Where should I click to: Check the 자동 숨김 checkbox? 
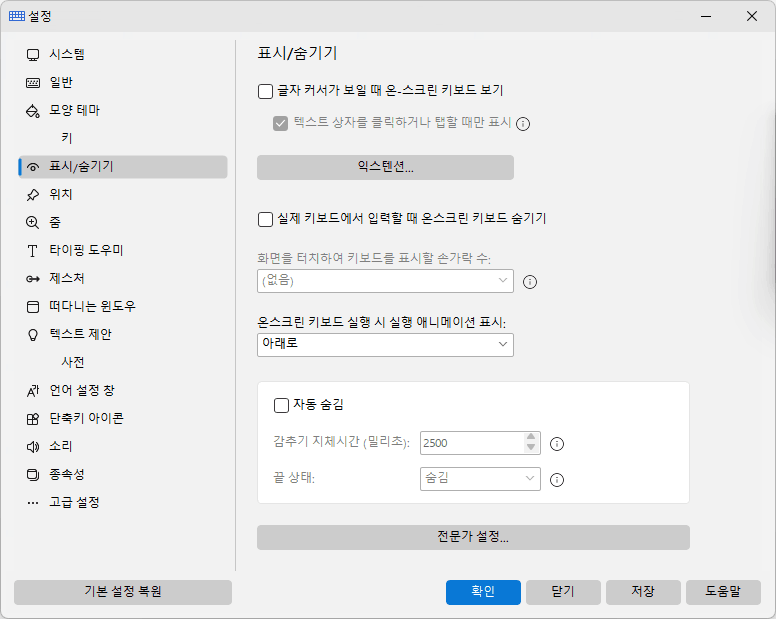click(281, 405)
